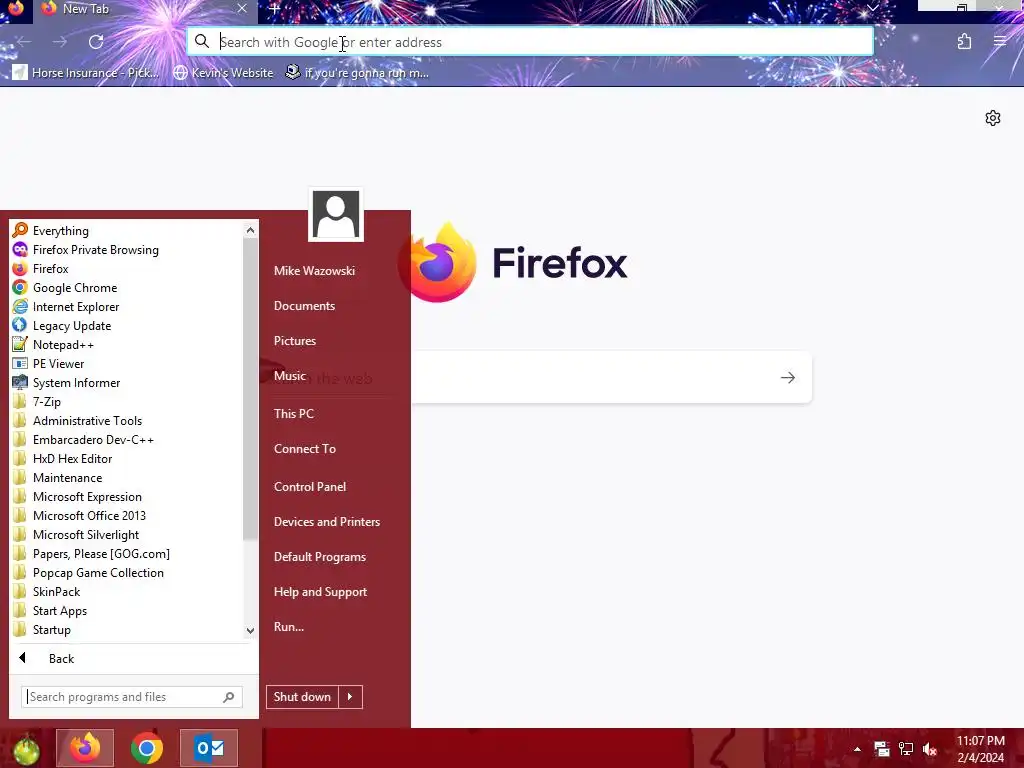Expand the 7-Zip folder
The image size is (1024, 768).
47,402
